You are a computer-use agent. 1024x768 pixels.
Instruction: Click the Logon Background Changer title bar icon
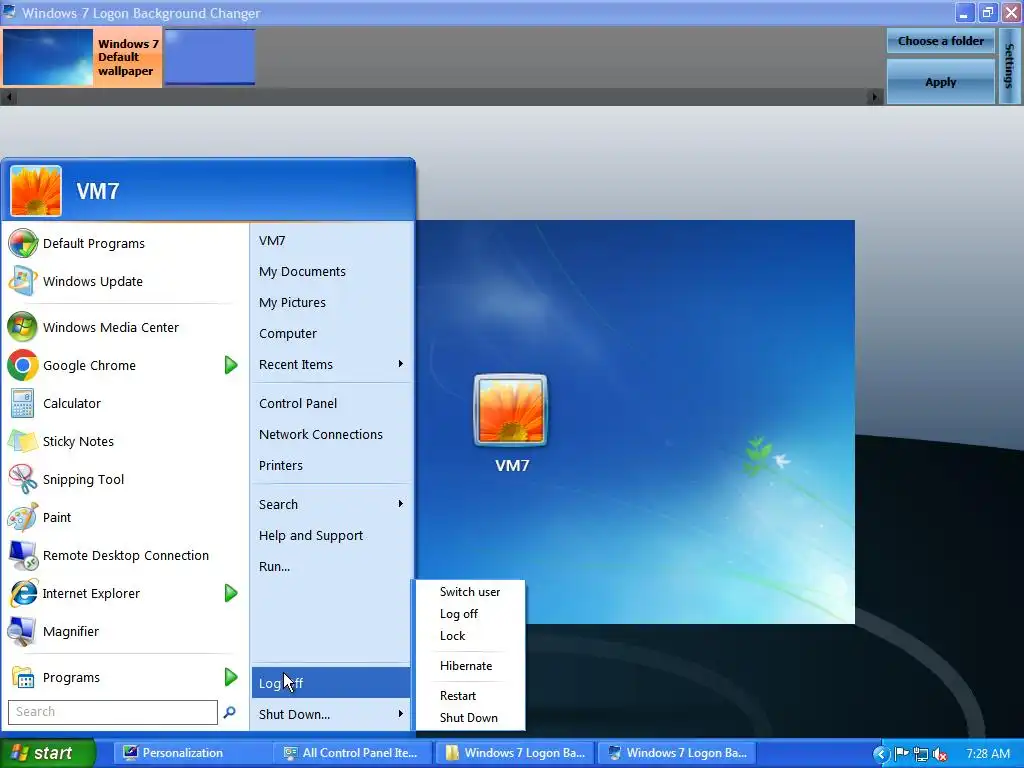[x=9, y=12]
